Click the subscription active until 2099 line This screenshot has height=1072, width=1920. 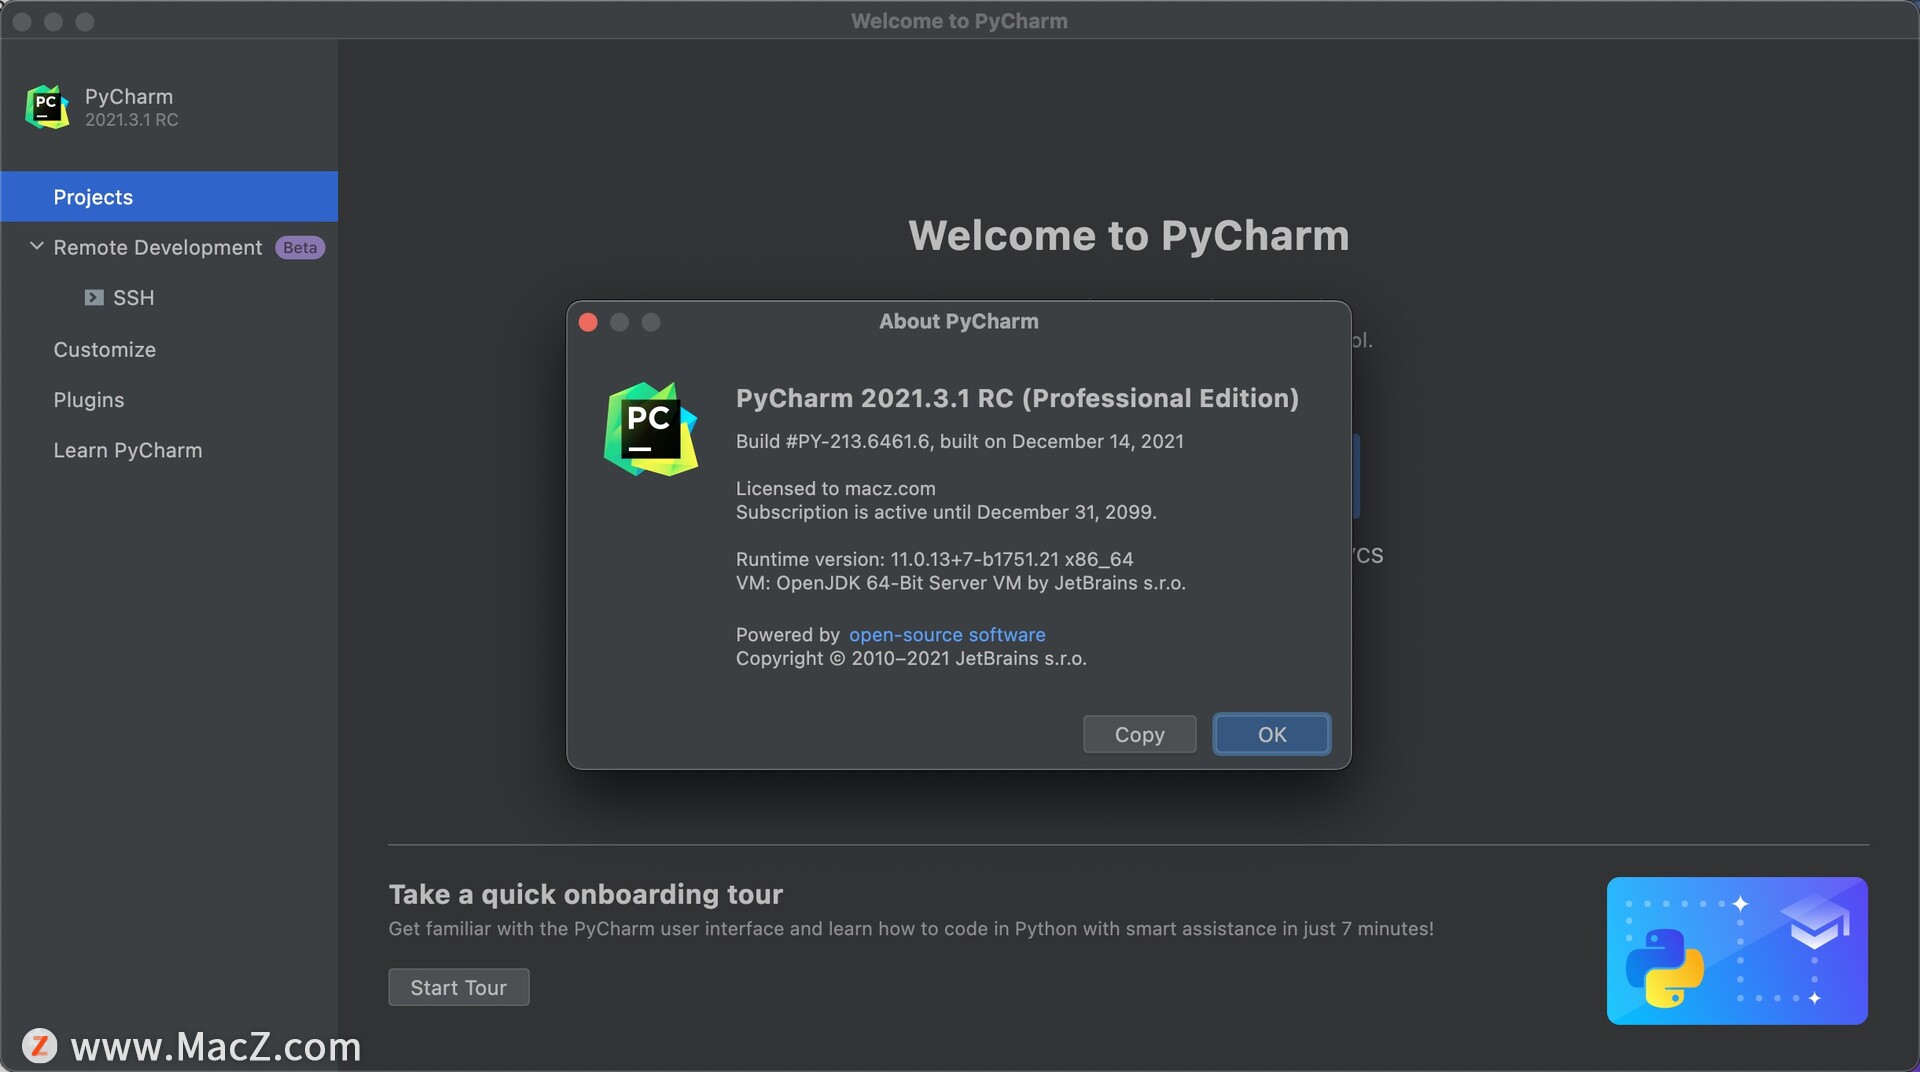tap(946, 513)
